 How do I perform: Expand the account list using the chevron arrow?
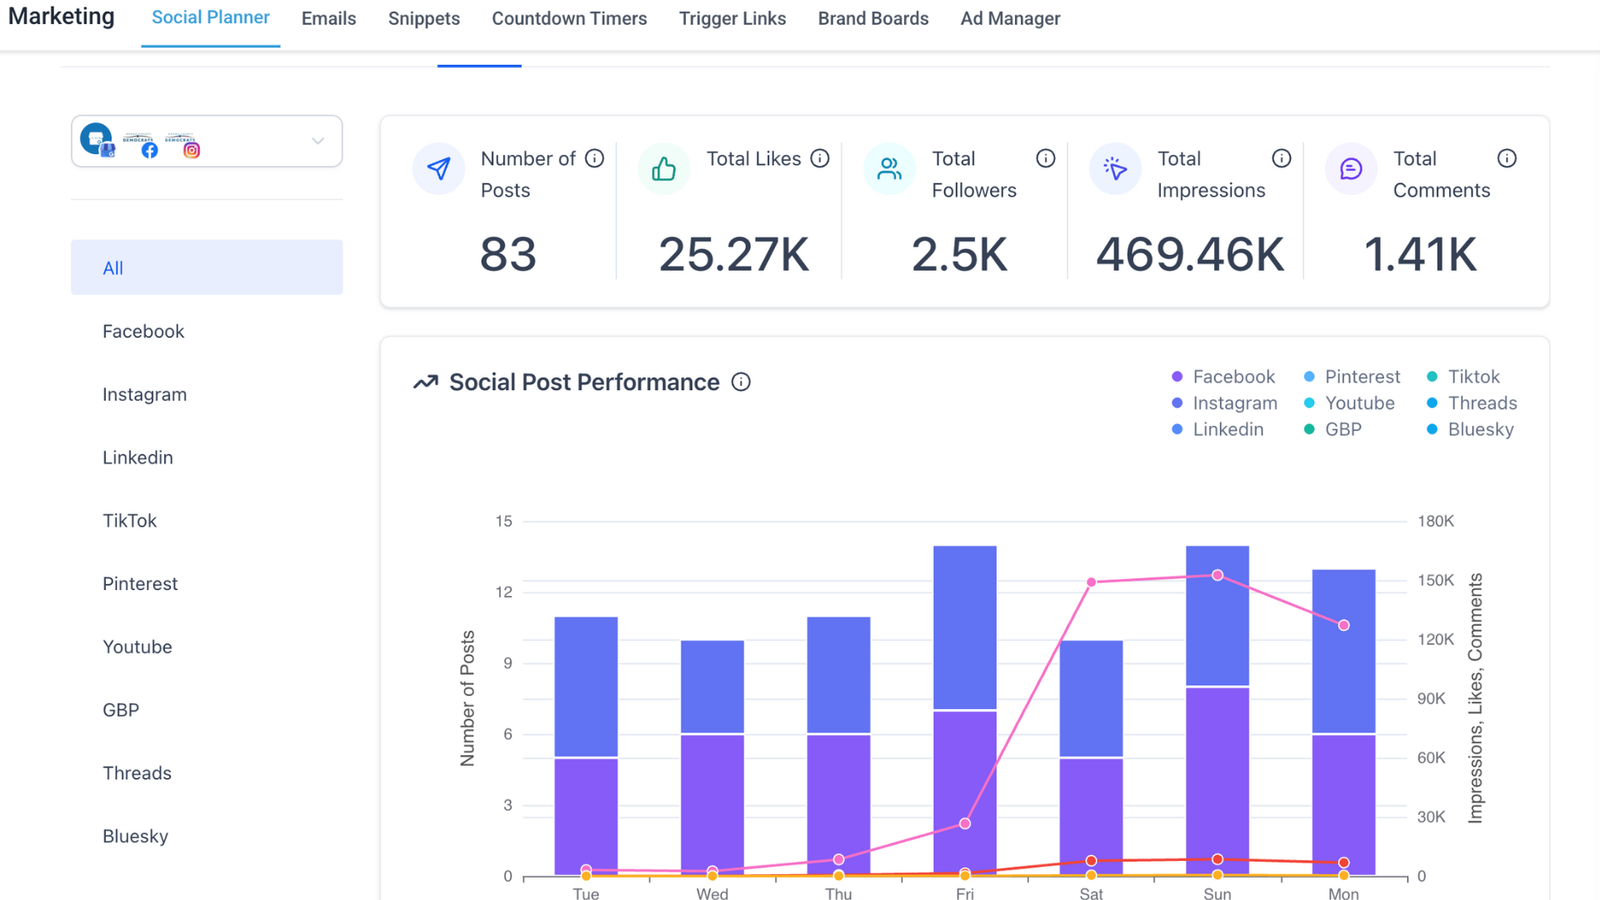[x=318, y=141]
